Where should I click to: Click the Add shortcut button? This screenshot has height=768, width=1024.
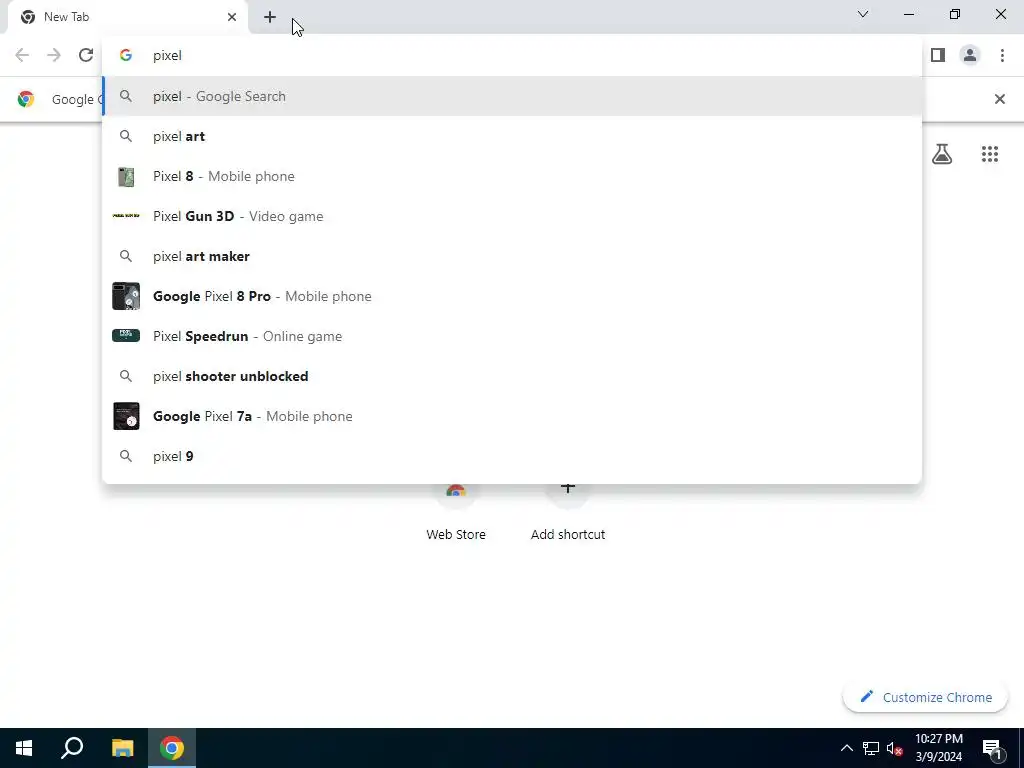tap(568, 513)
